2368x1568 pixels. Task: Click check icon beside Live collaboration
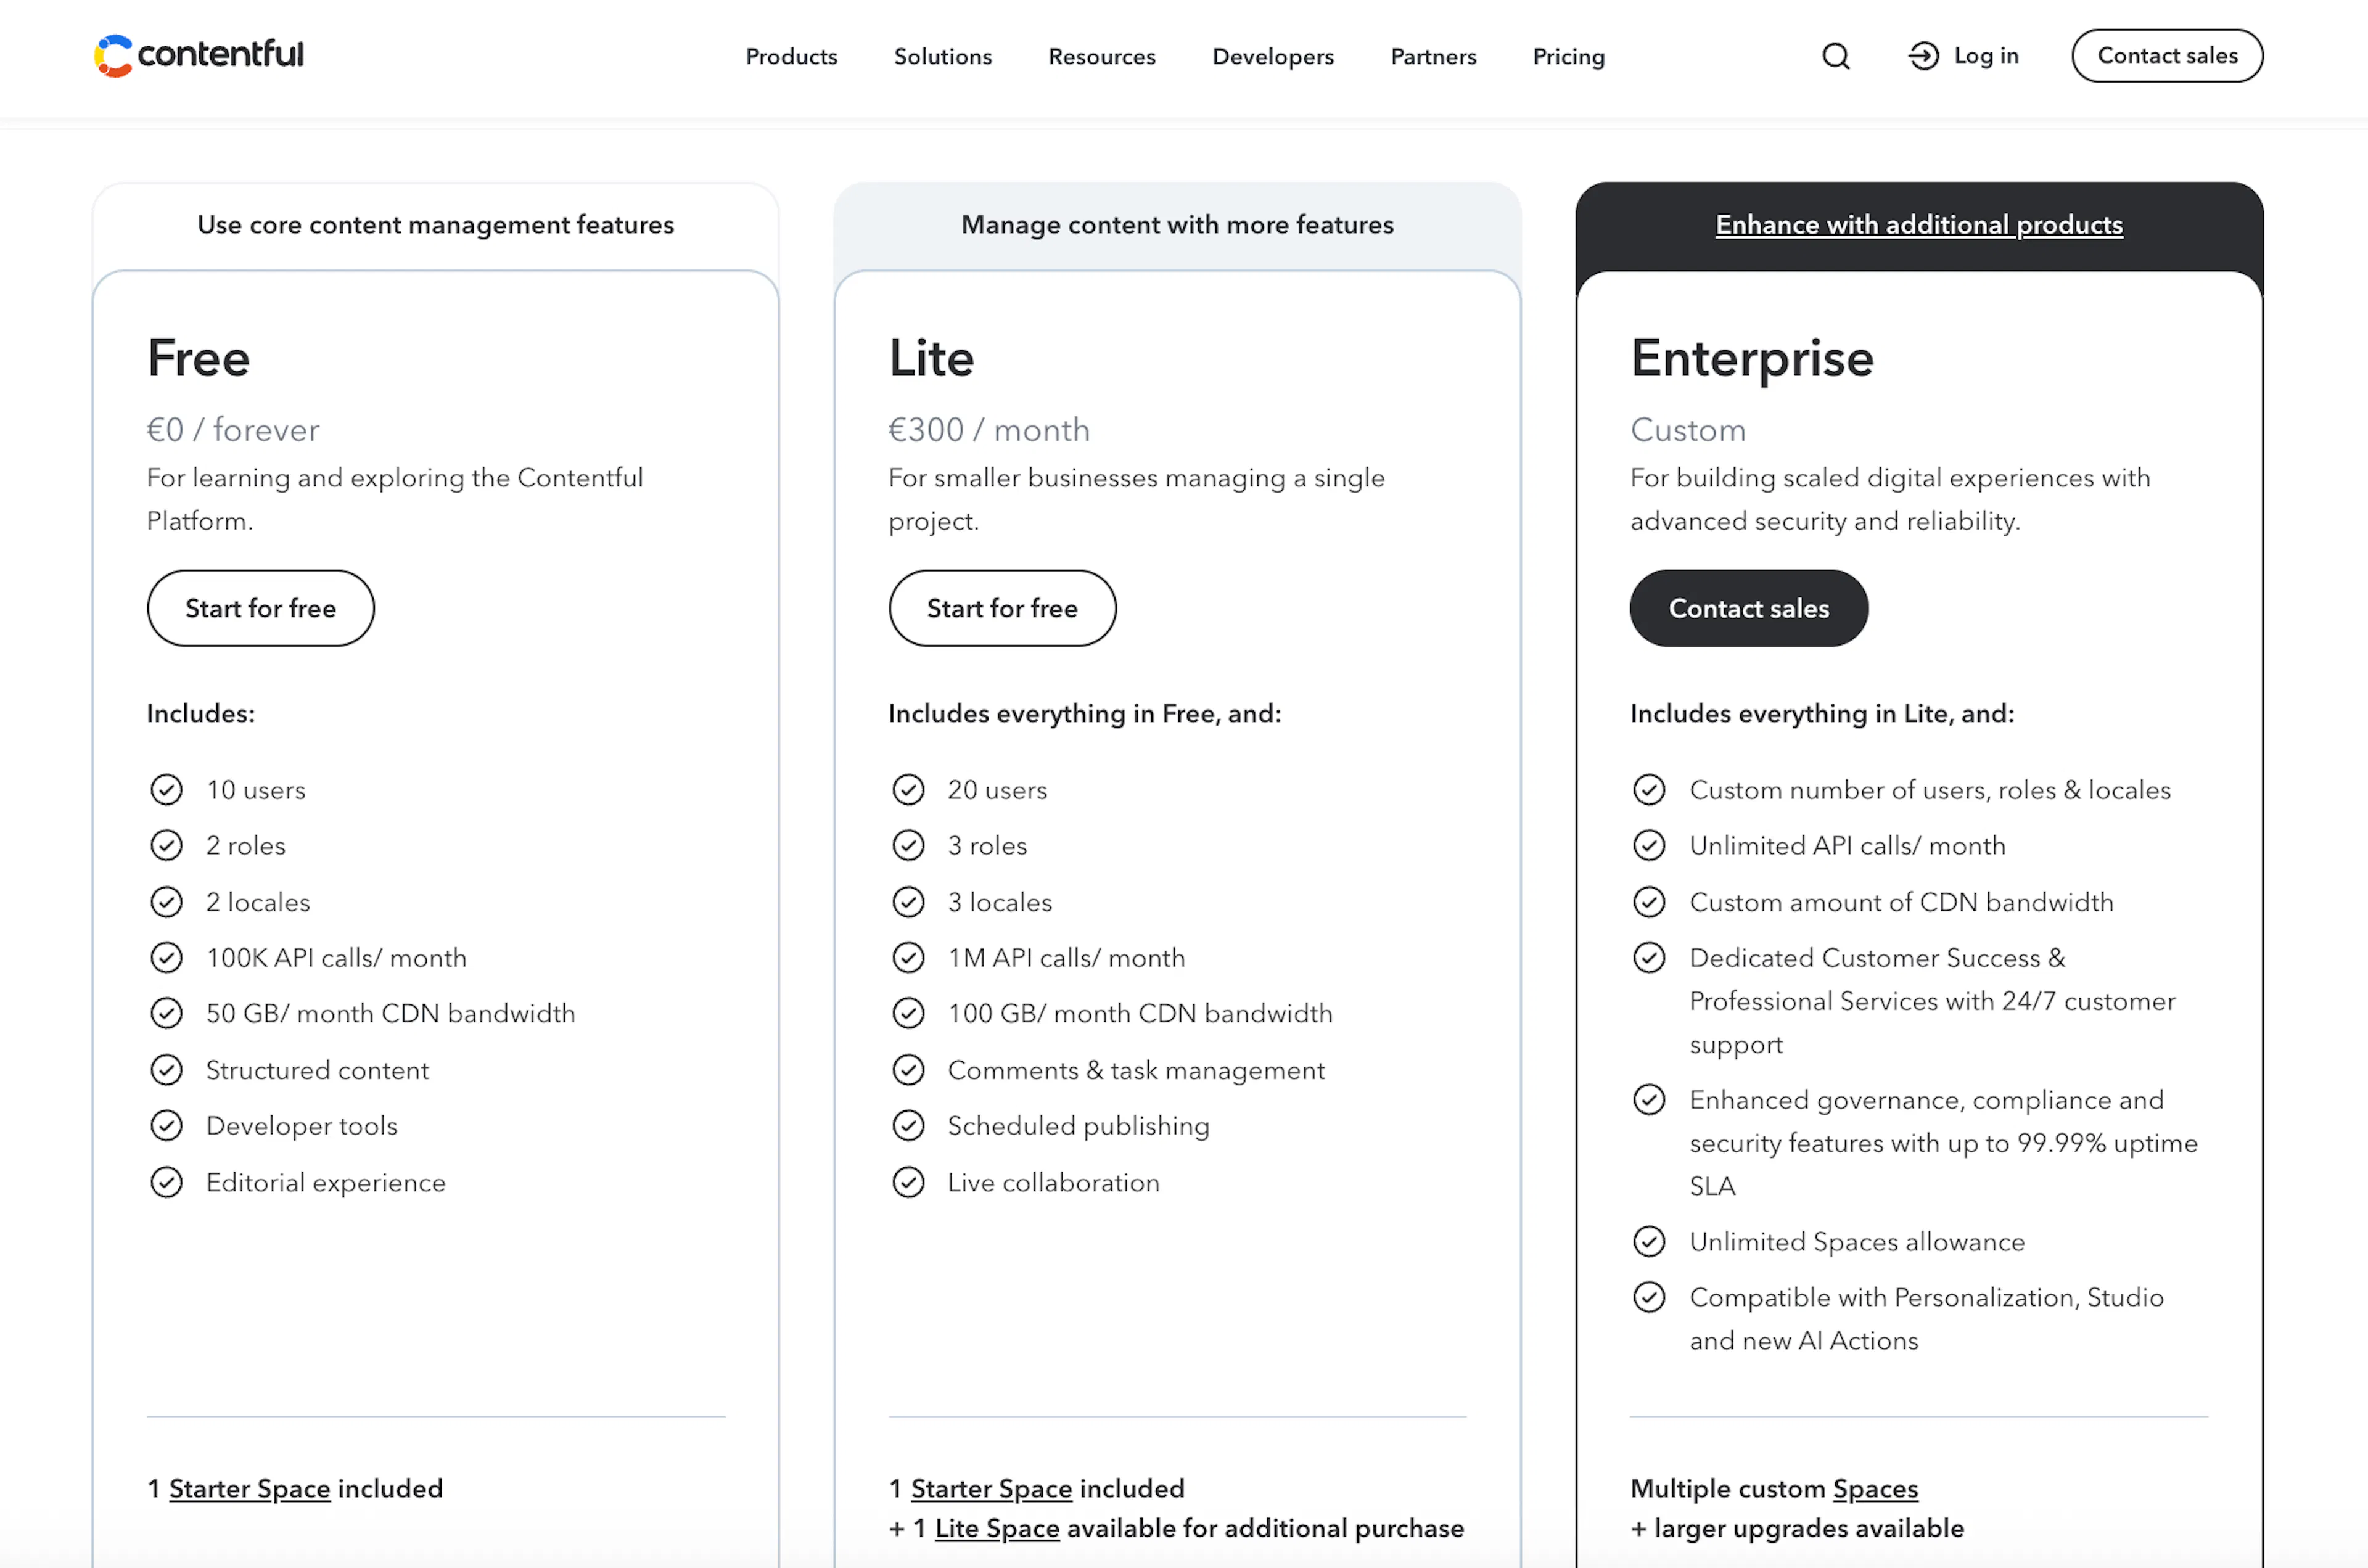coord(908,1183)
